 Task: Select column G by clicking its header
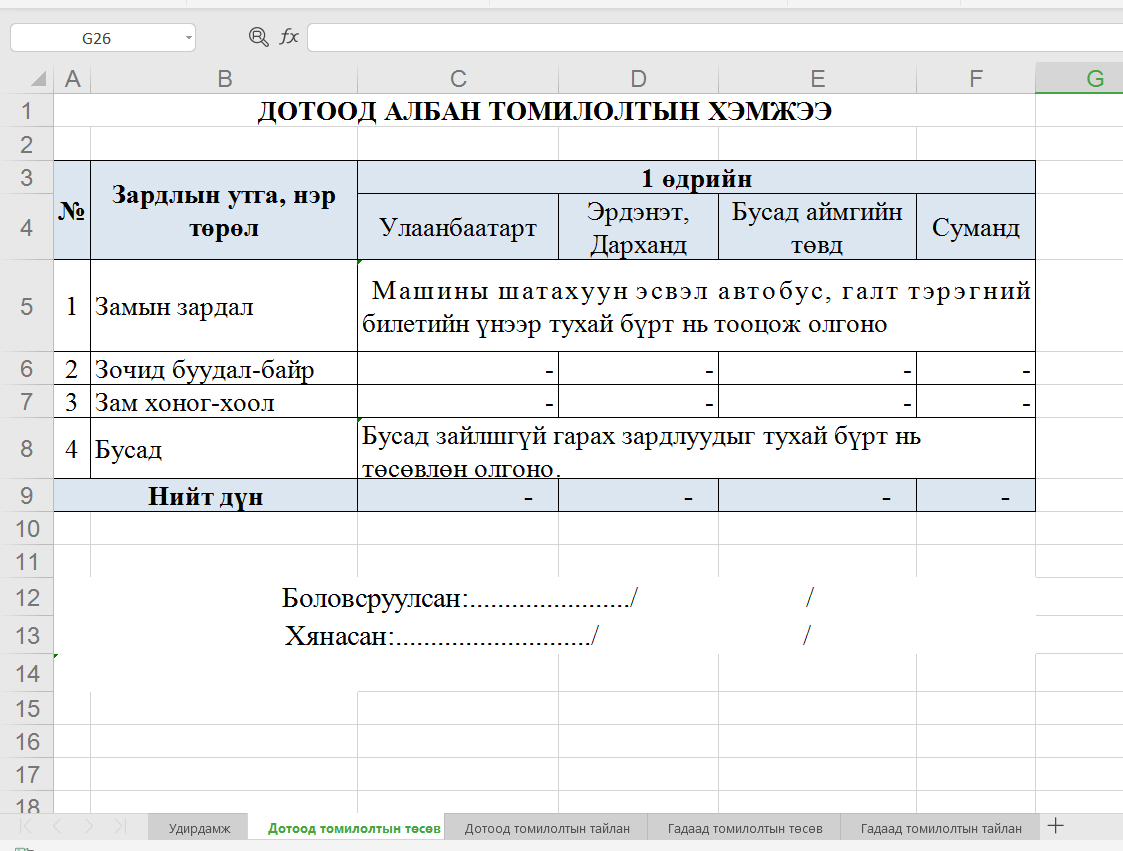(1096, 76)
